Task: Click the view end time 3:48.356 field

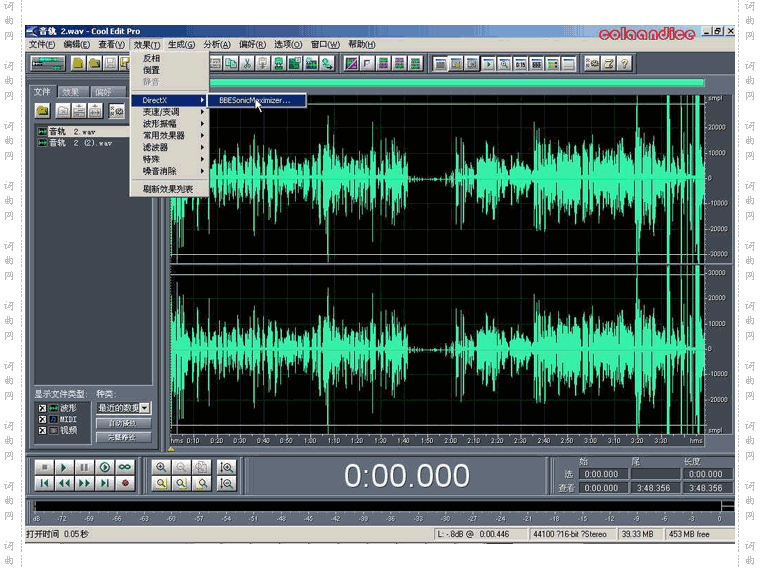Action: coord(656,488)
